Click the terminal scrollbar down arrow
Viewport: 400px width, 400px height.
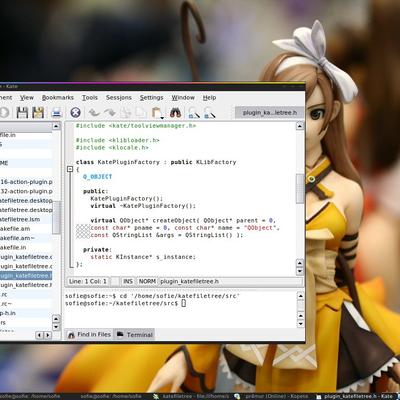point(300,324)
